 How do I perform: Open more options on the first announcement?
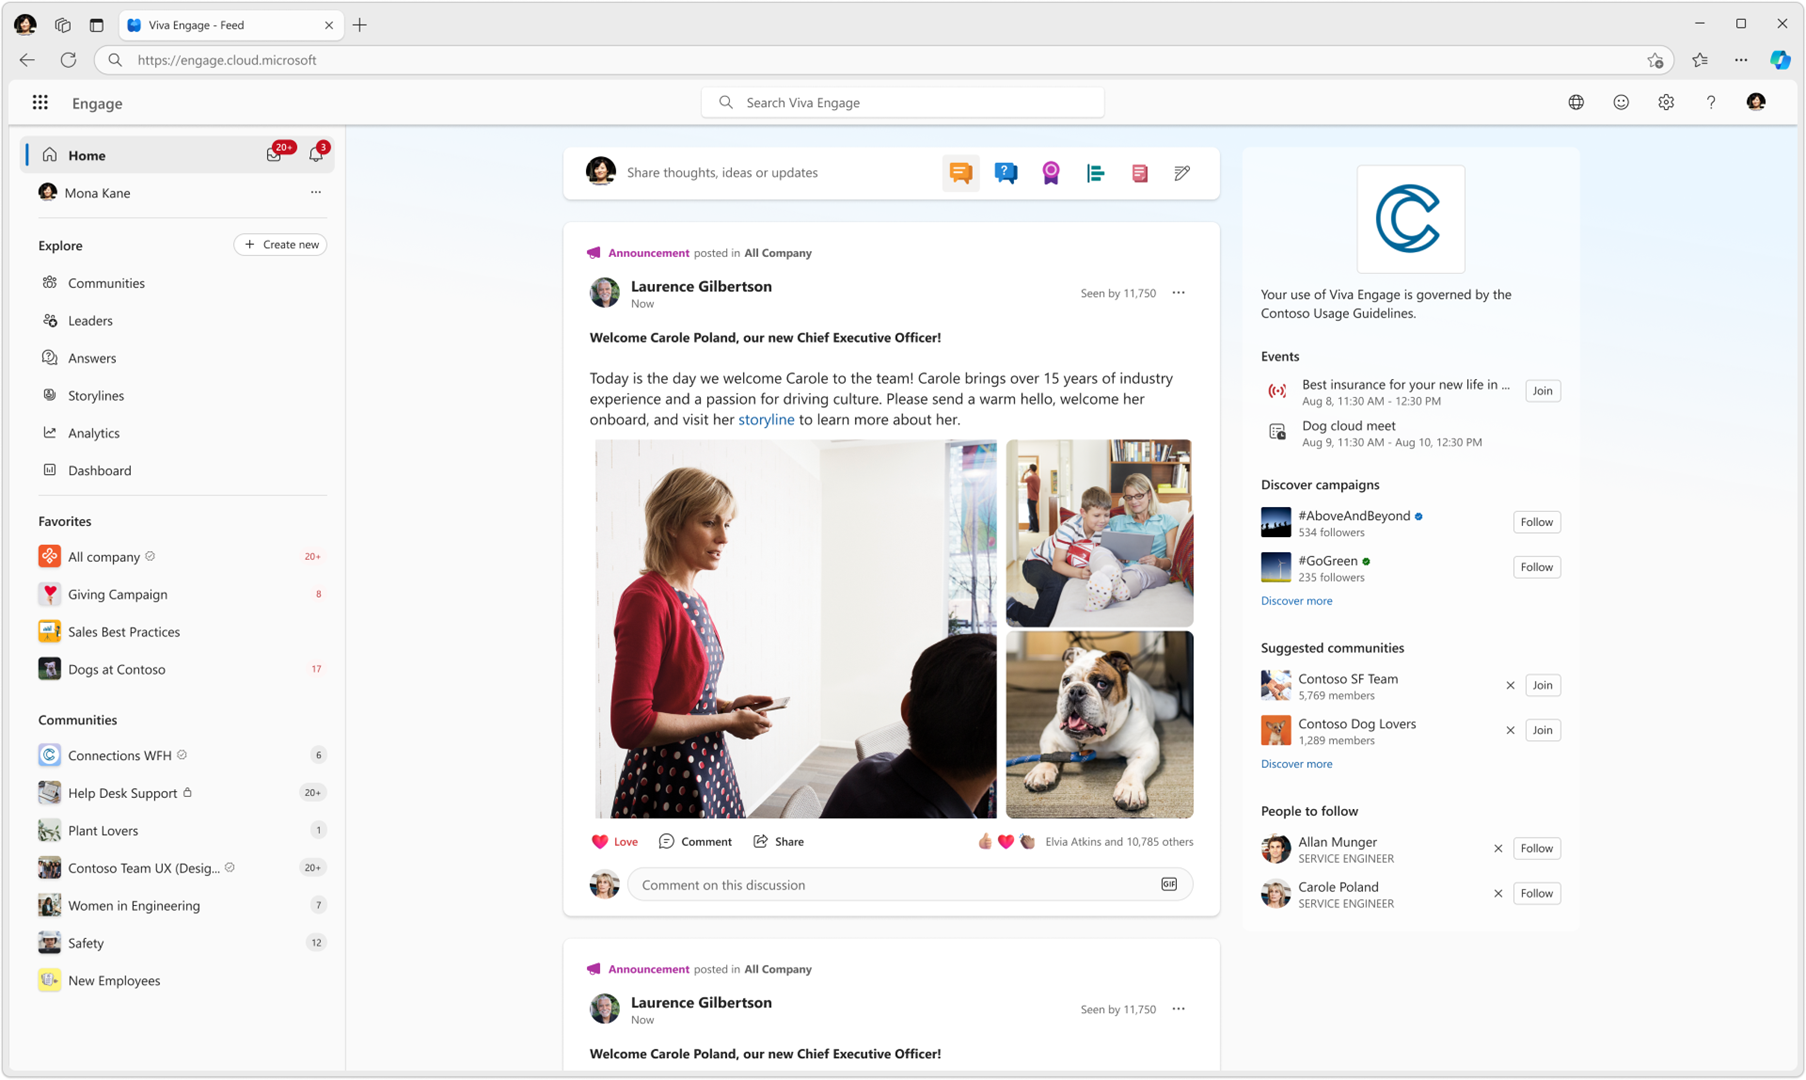click(1179, 293)
